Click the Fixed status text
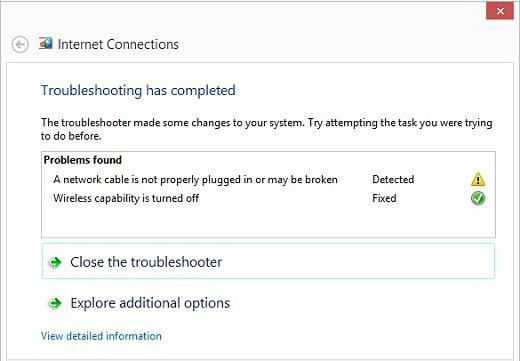 click(x=384, y=198)
